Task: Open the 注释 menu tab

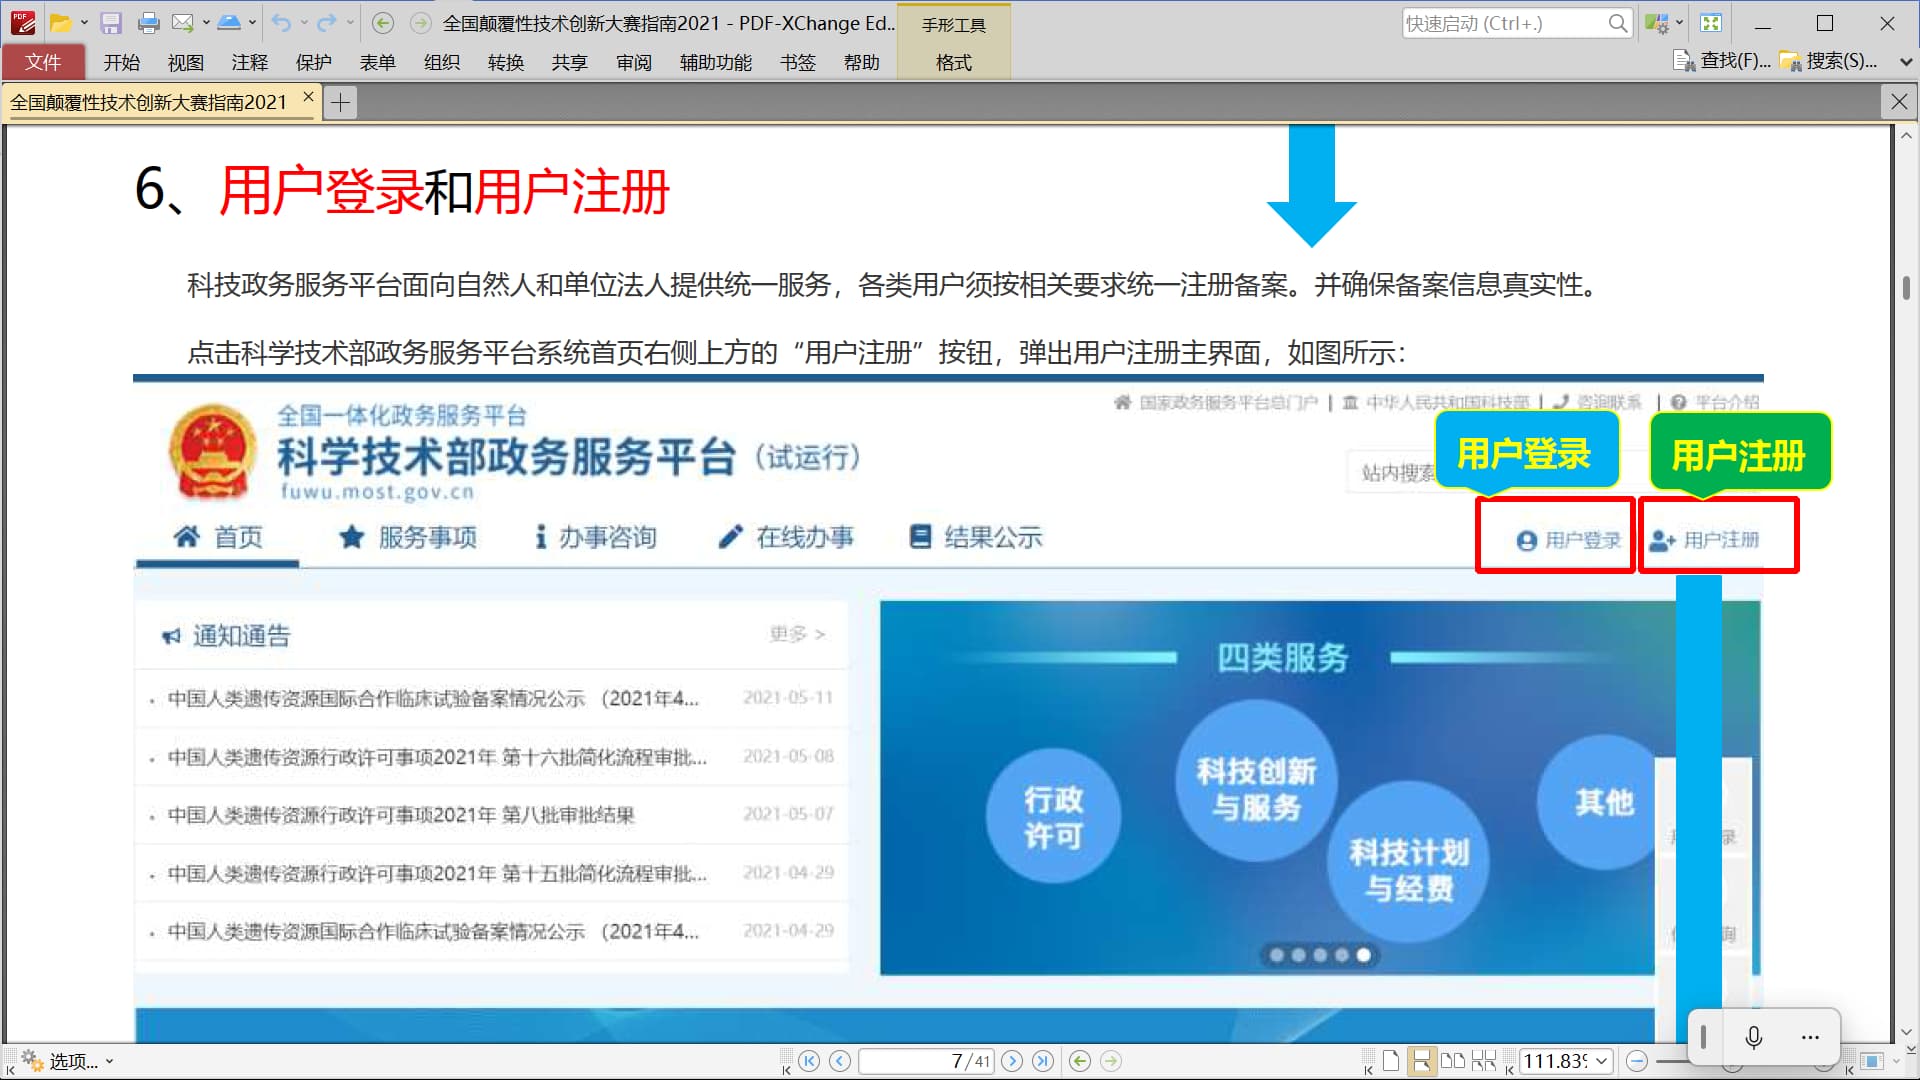Action: (249, 62)
